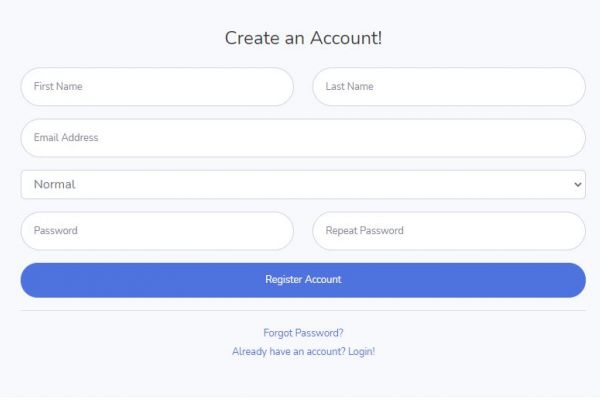Click the 'Email Address' placeholder text
This screenshot has width=600, height=400.
pos(66,138)
